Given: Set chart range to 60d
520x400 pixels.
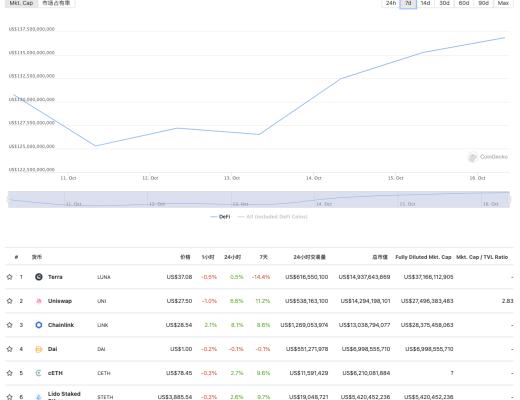Looking at the screenshot, I should (x=464, y=3).
